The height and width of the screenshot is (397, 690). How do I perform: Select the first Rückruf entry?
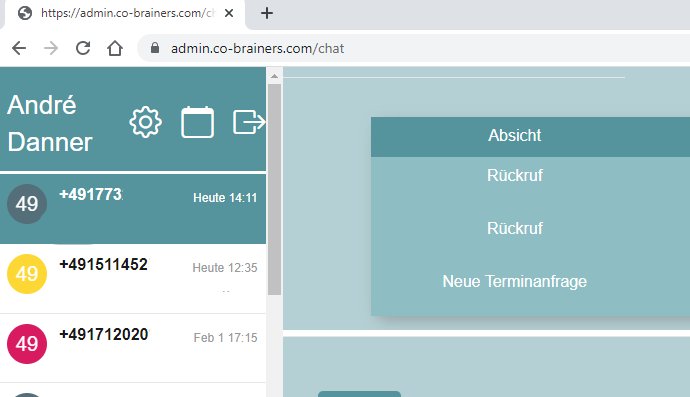[x=514, y=176]
